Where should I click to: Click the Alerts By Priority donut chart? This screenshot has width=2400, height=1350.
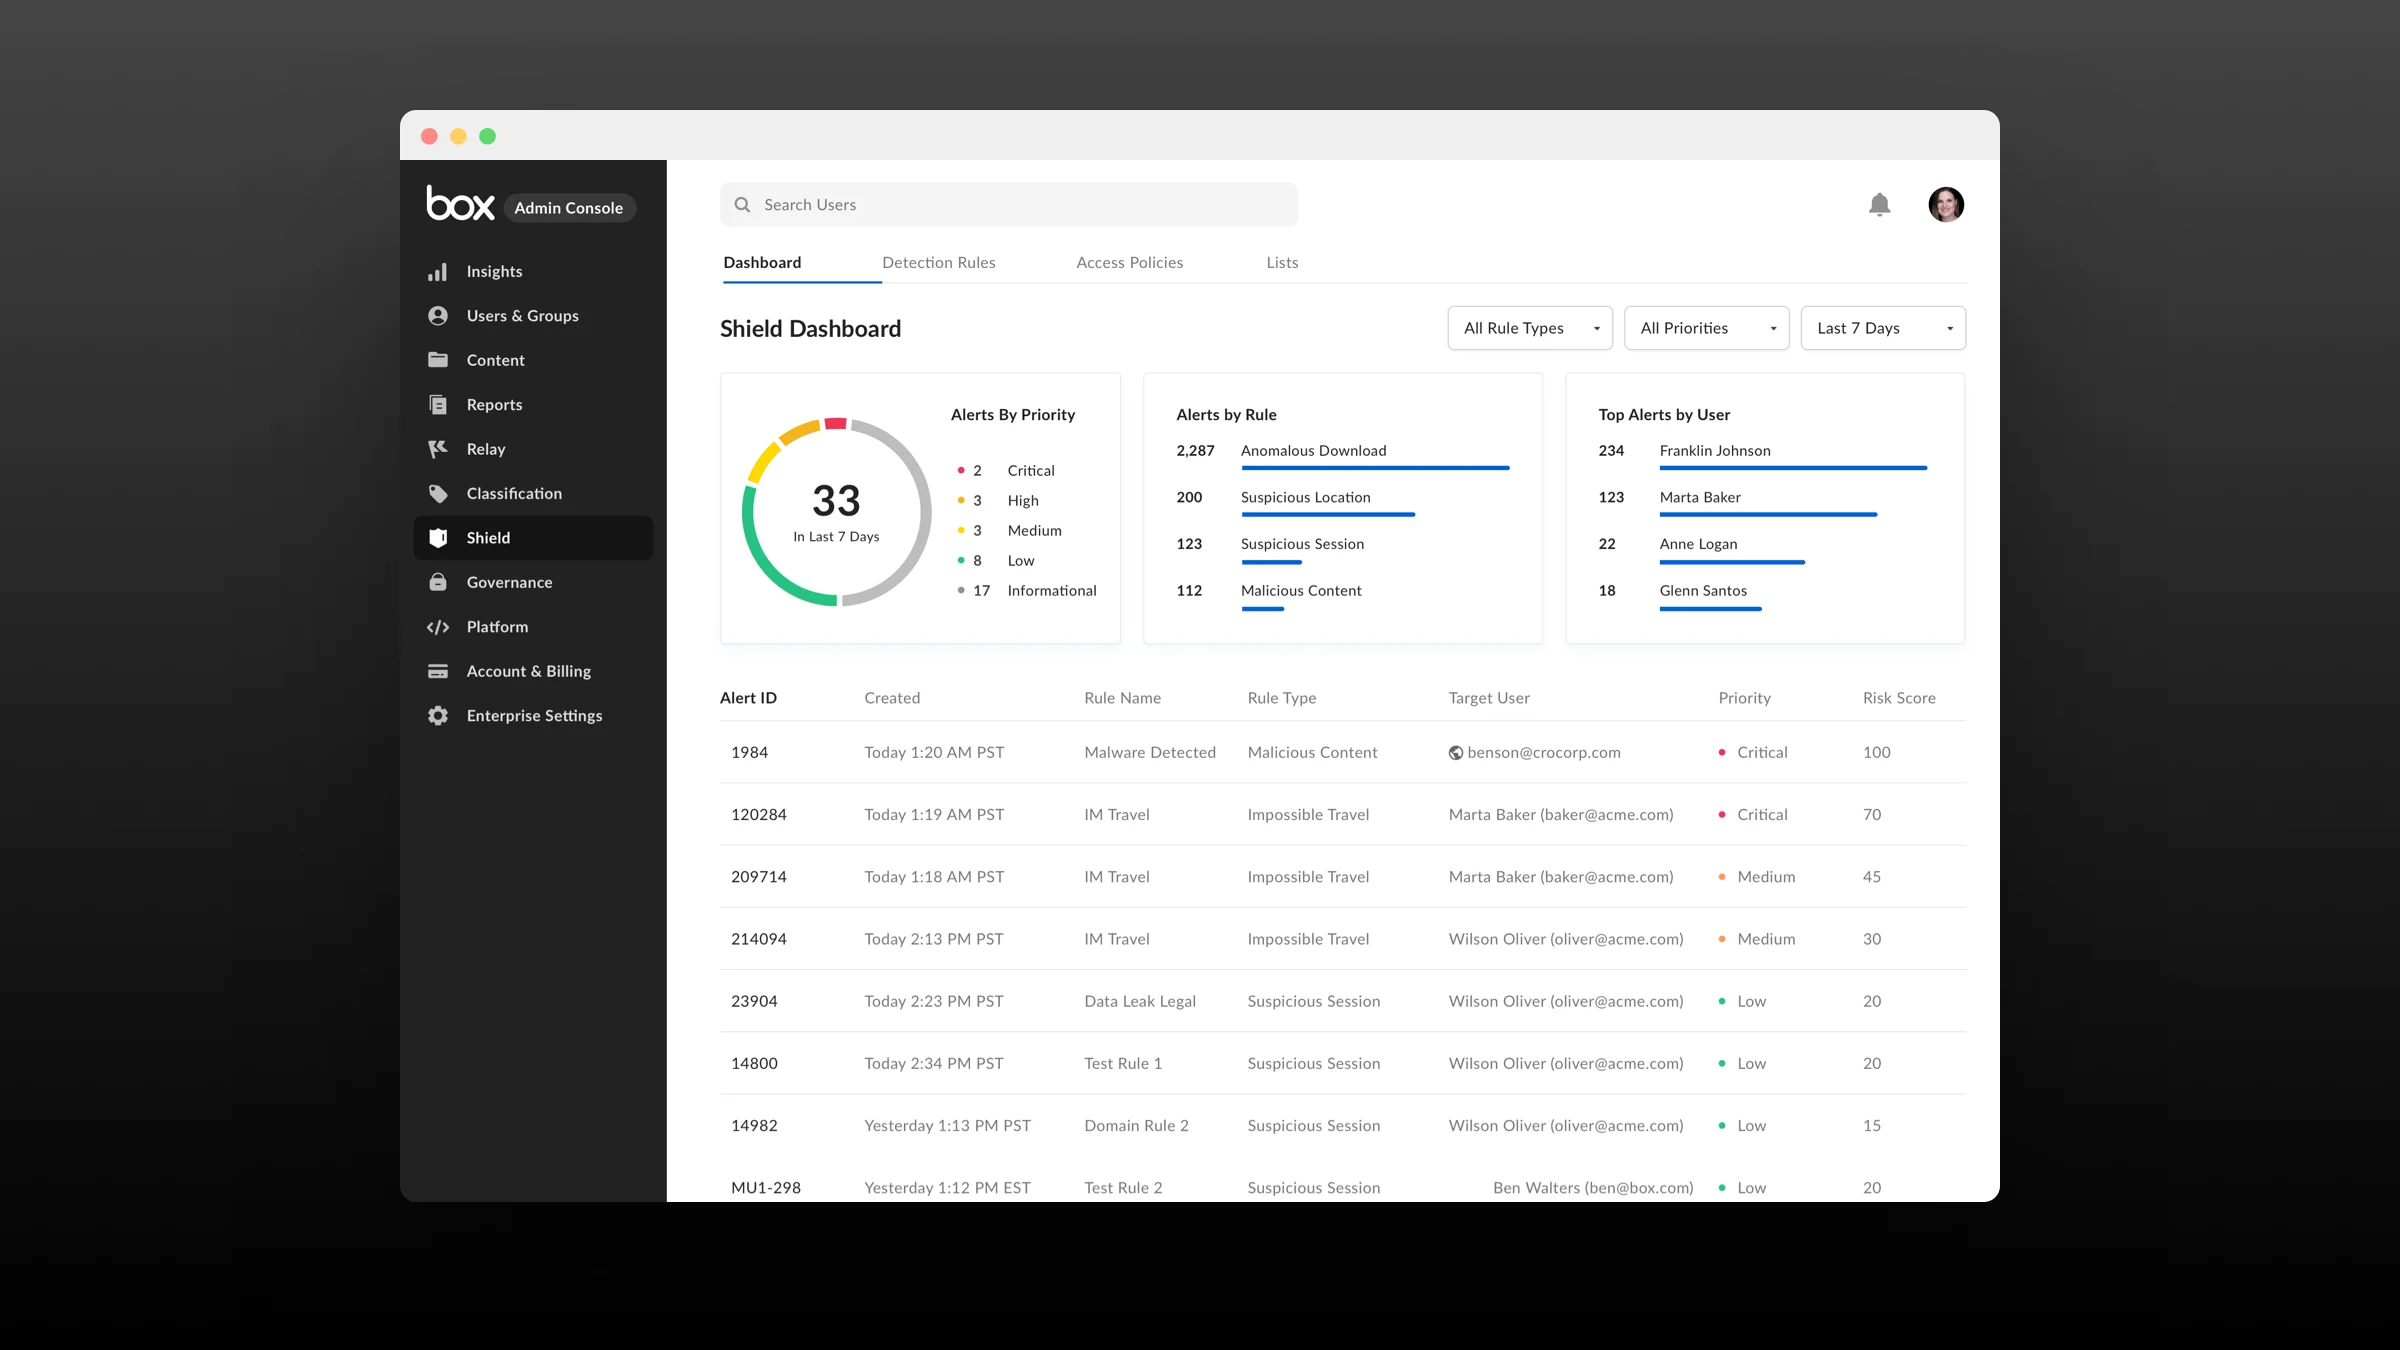(837, 512)
